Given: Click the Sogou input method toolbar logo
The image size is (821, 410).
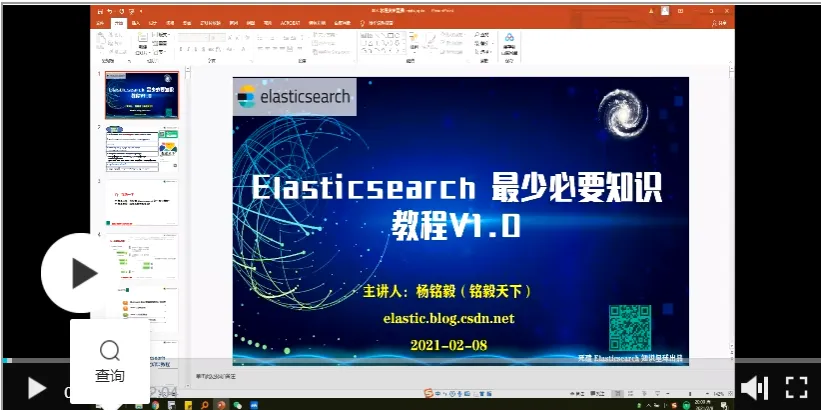Looking at the screenshot, I should click(x=429, y=393).
